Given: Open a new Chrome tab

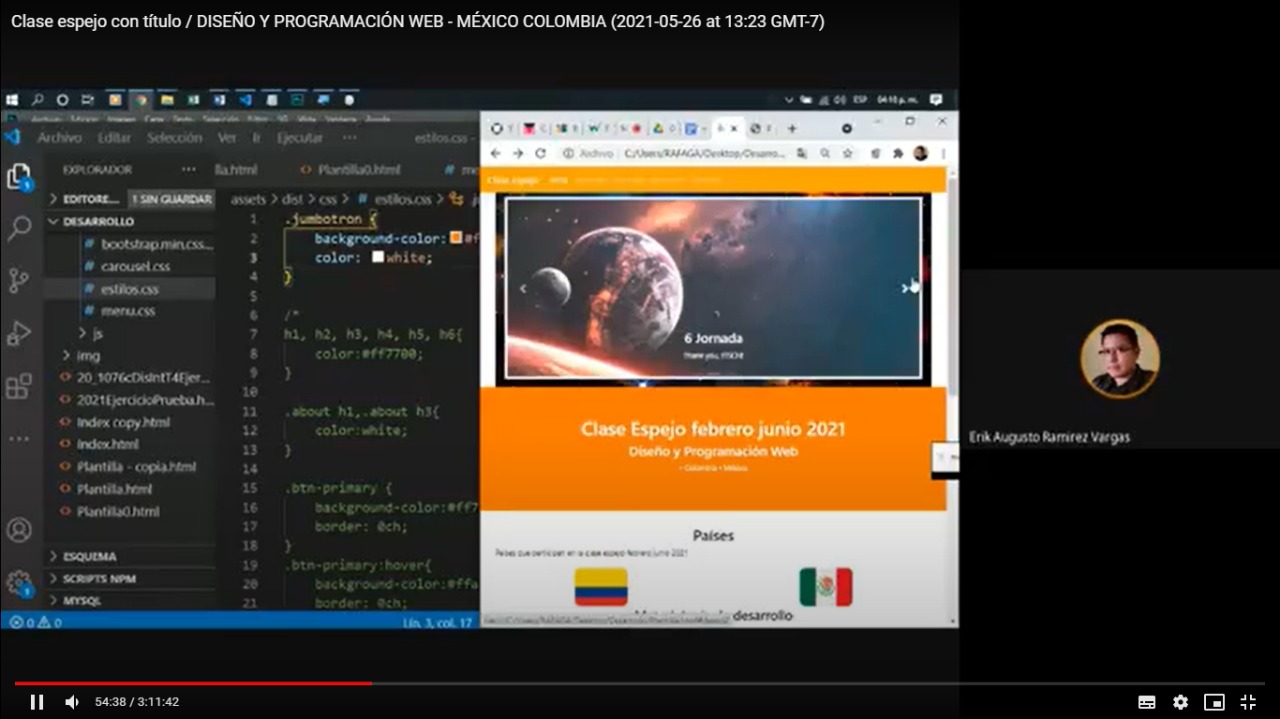Looking at the screenshot, I should click(792, 128).
